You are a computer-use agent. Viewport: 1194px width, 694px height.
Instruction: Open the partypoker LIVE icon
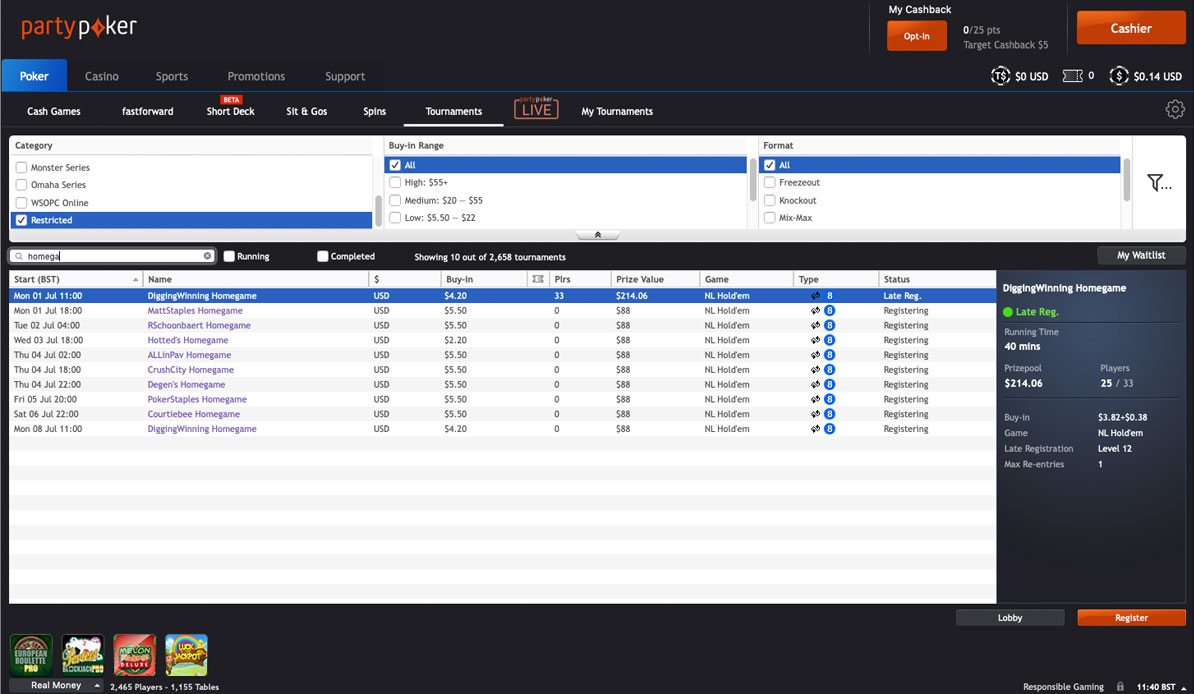click(x=536, y=108)
